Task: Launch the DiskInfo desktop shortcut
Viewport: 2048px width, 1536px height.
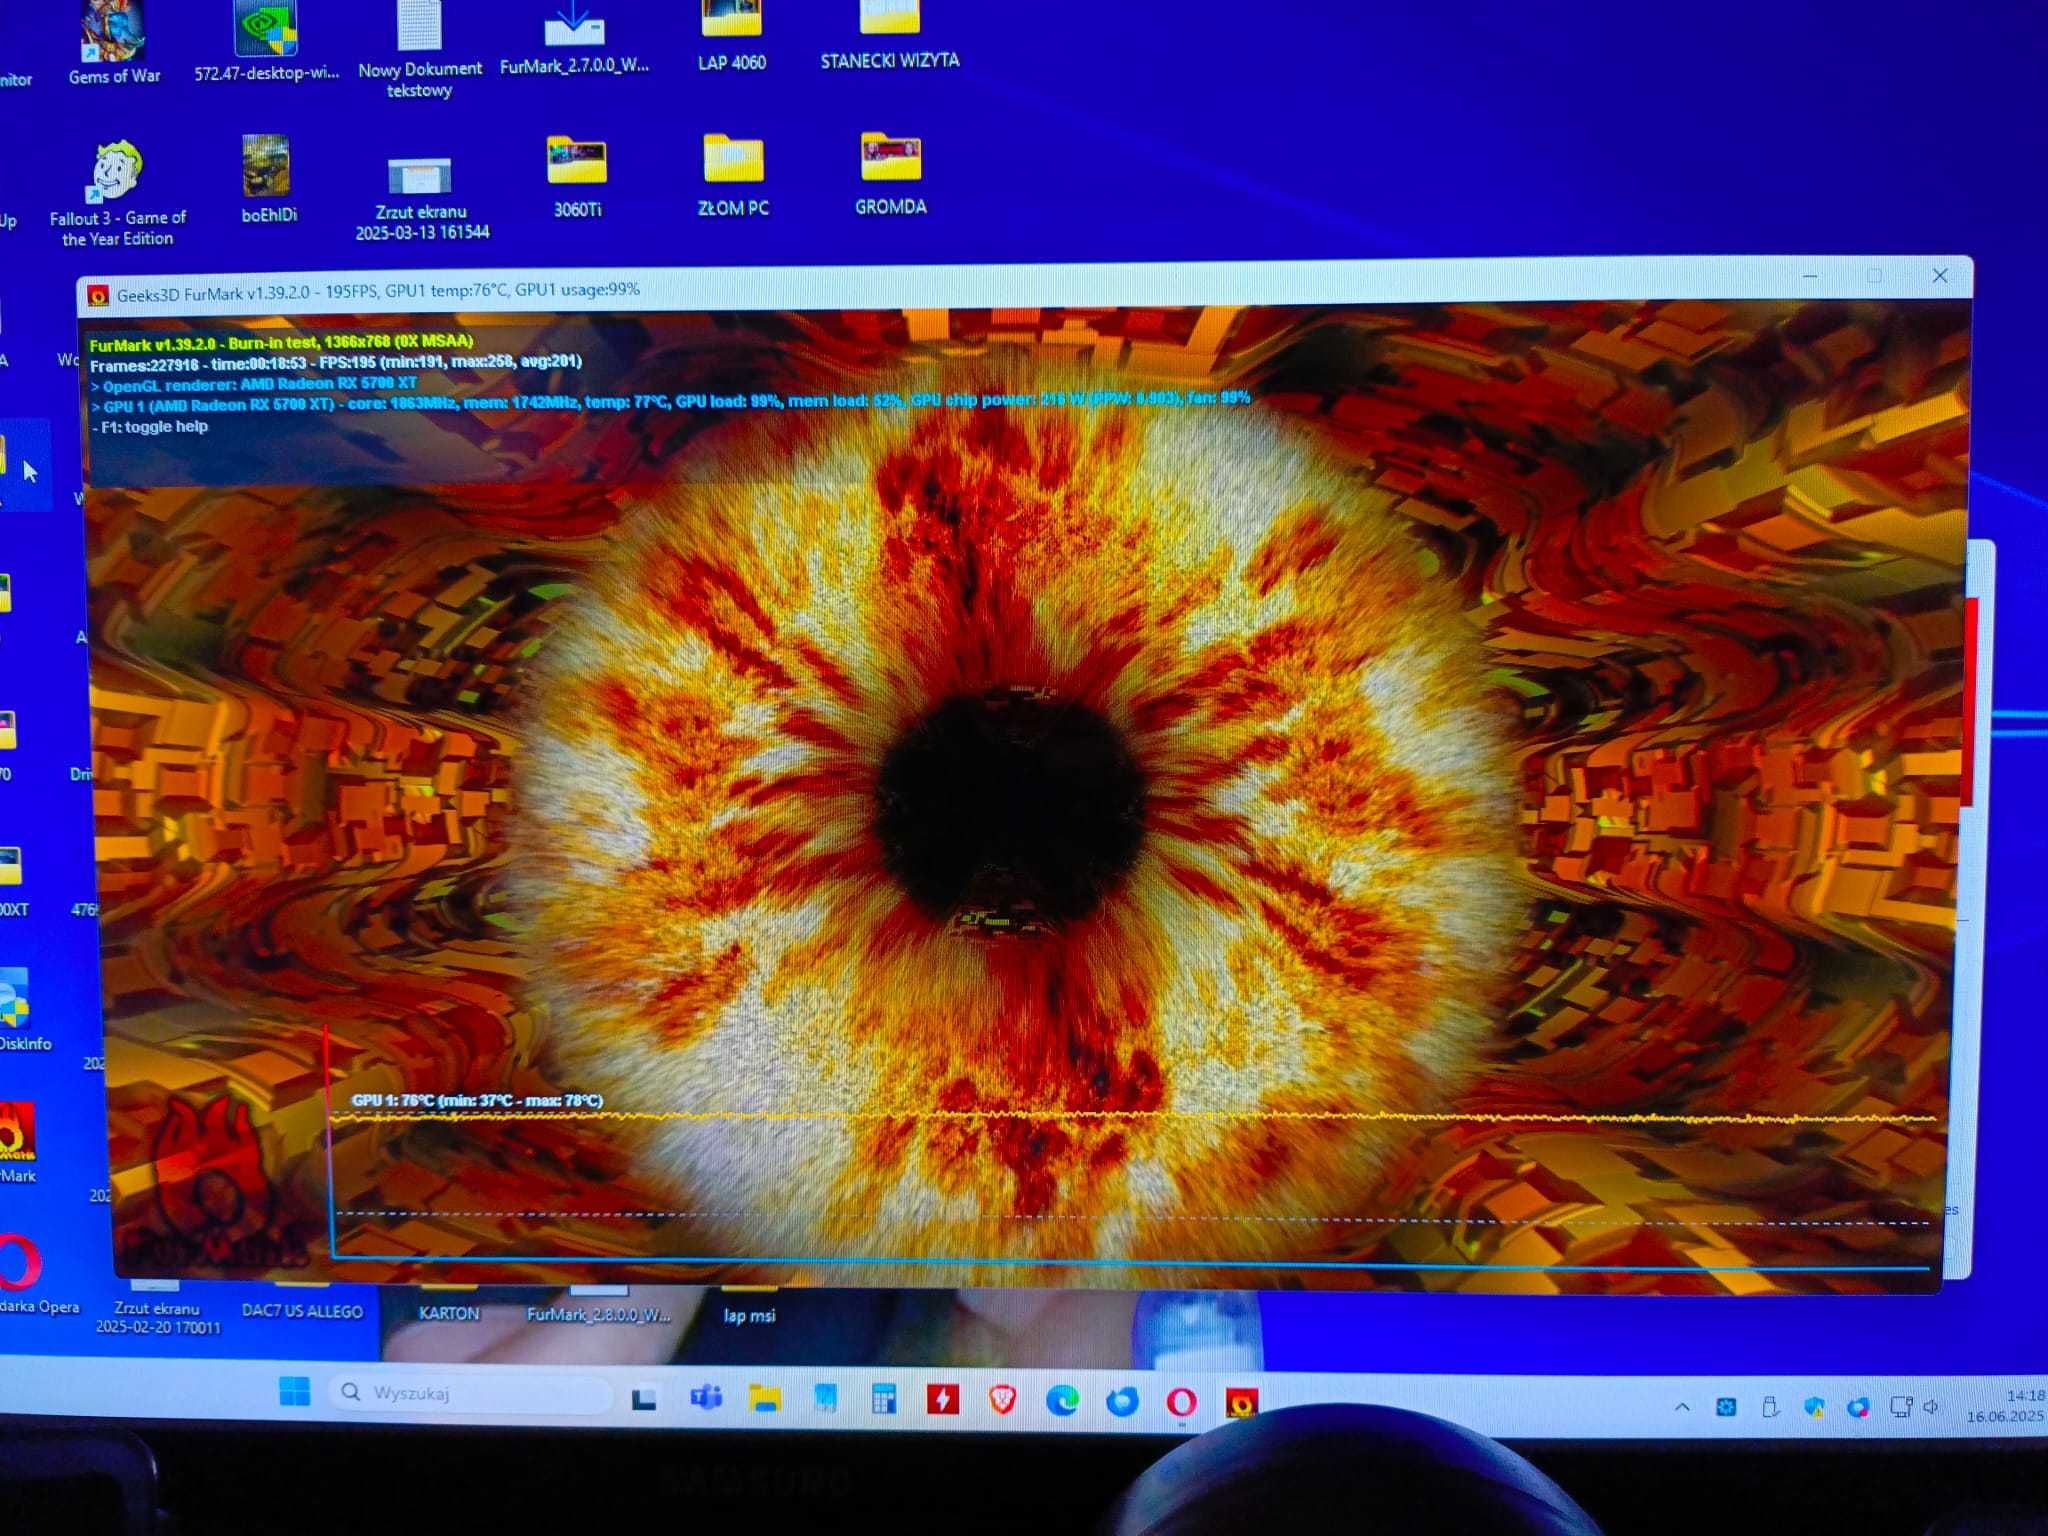Action: coord(20,1010)
